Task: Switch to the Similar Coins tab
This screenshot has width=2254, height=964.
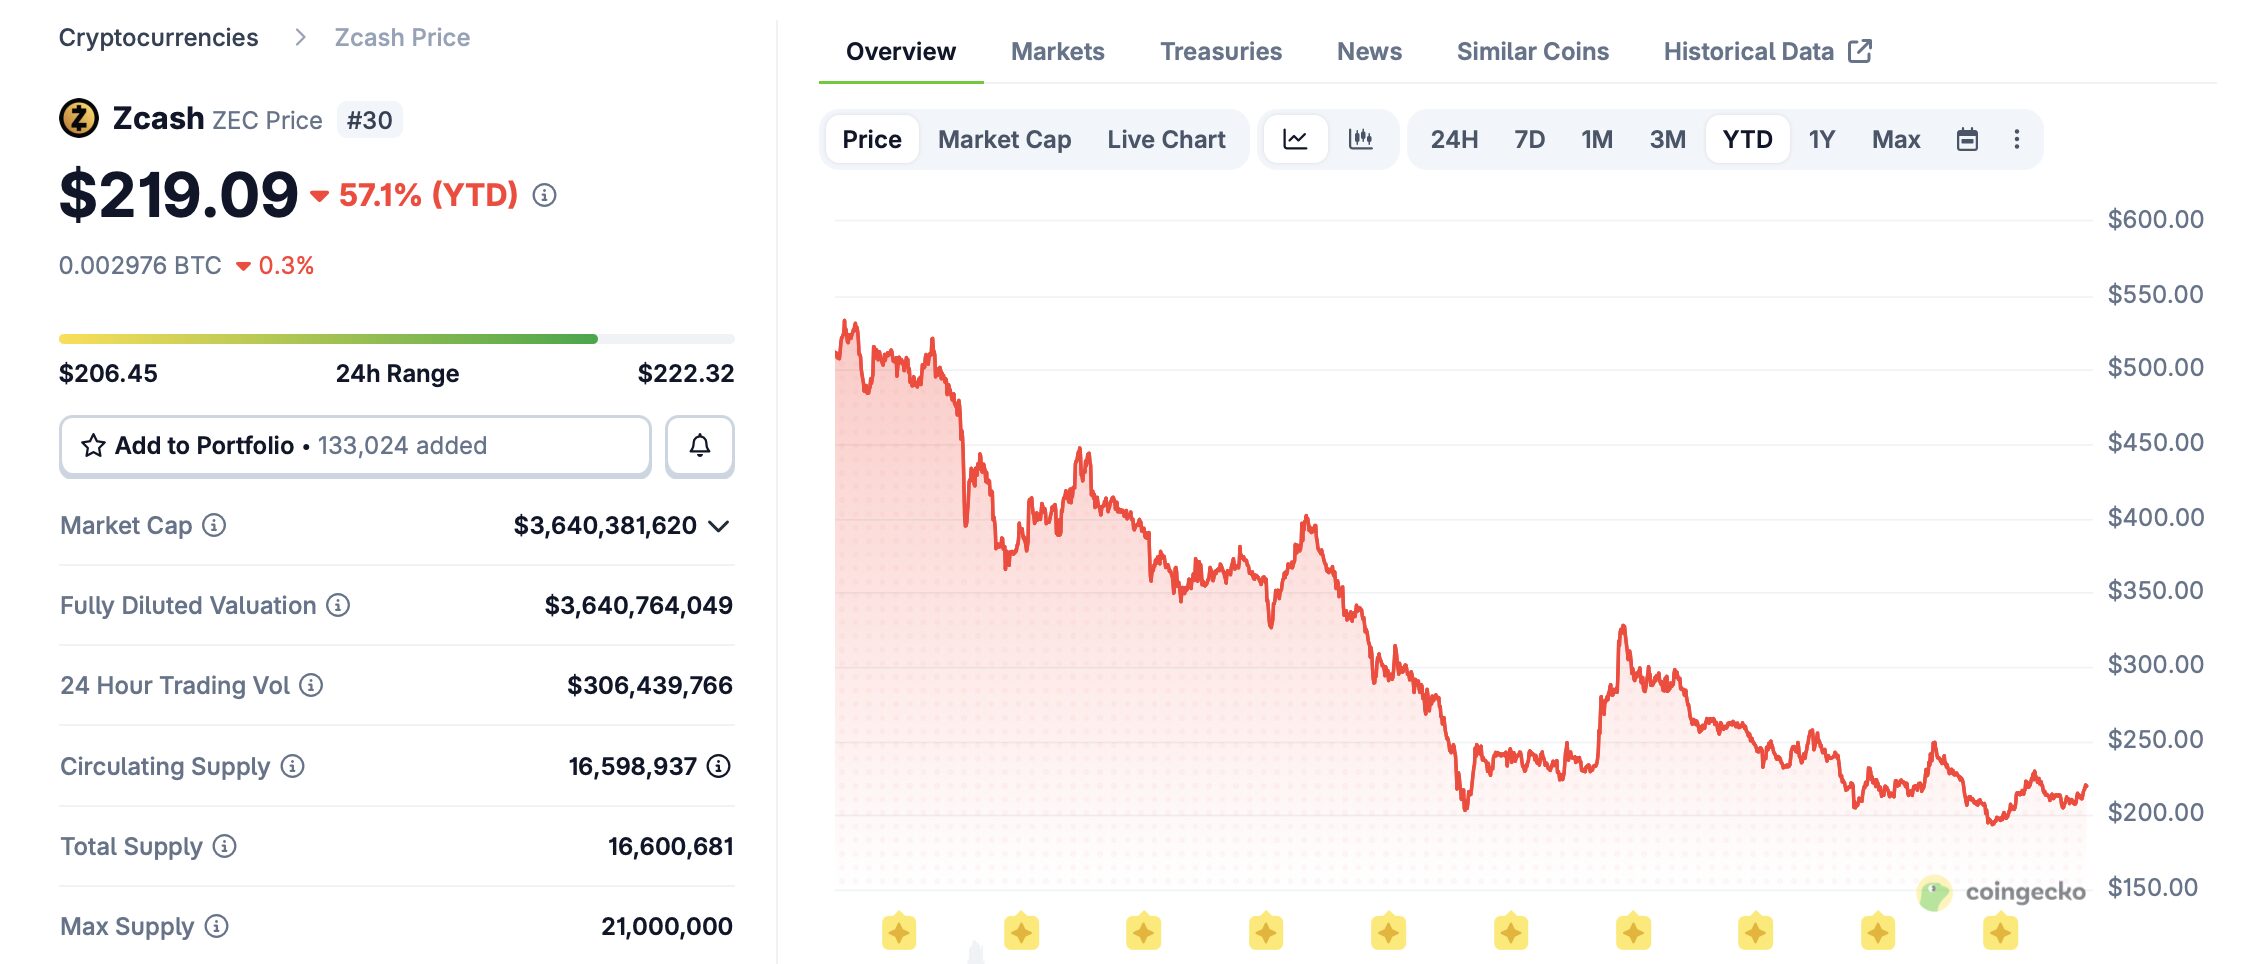Action: (x=1532, y=51)
